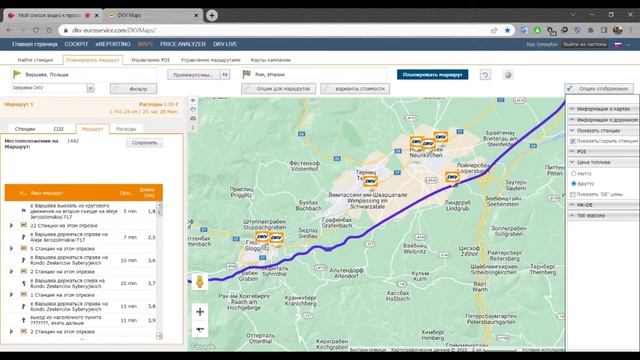Select the Нетто fuel price radio button

pyautogui.click(x=573, y=173)
